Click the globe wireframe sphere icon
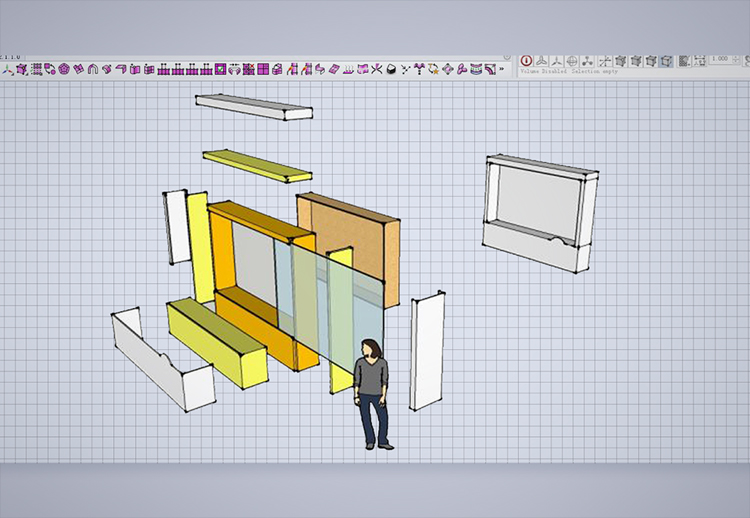750x518 pixels. [571, 61]
